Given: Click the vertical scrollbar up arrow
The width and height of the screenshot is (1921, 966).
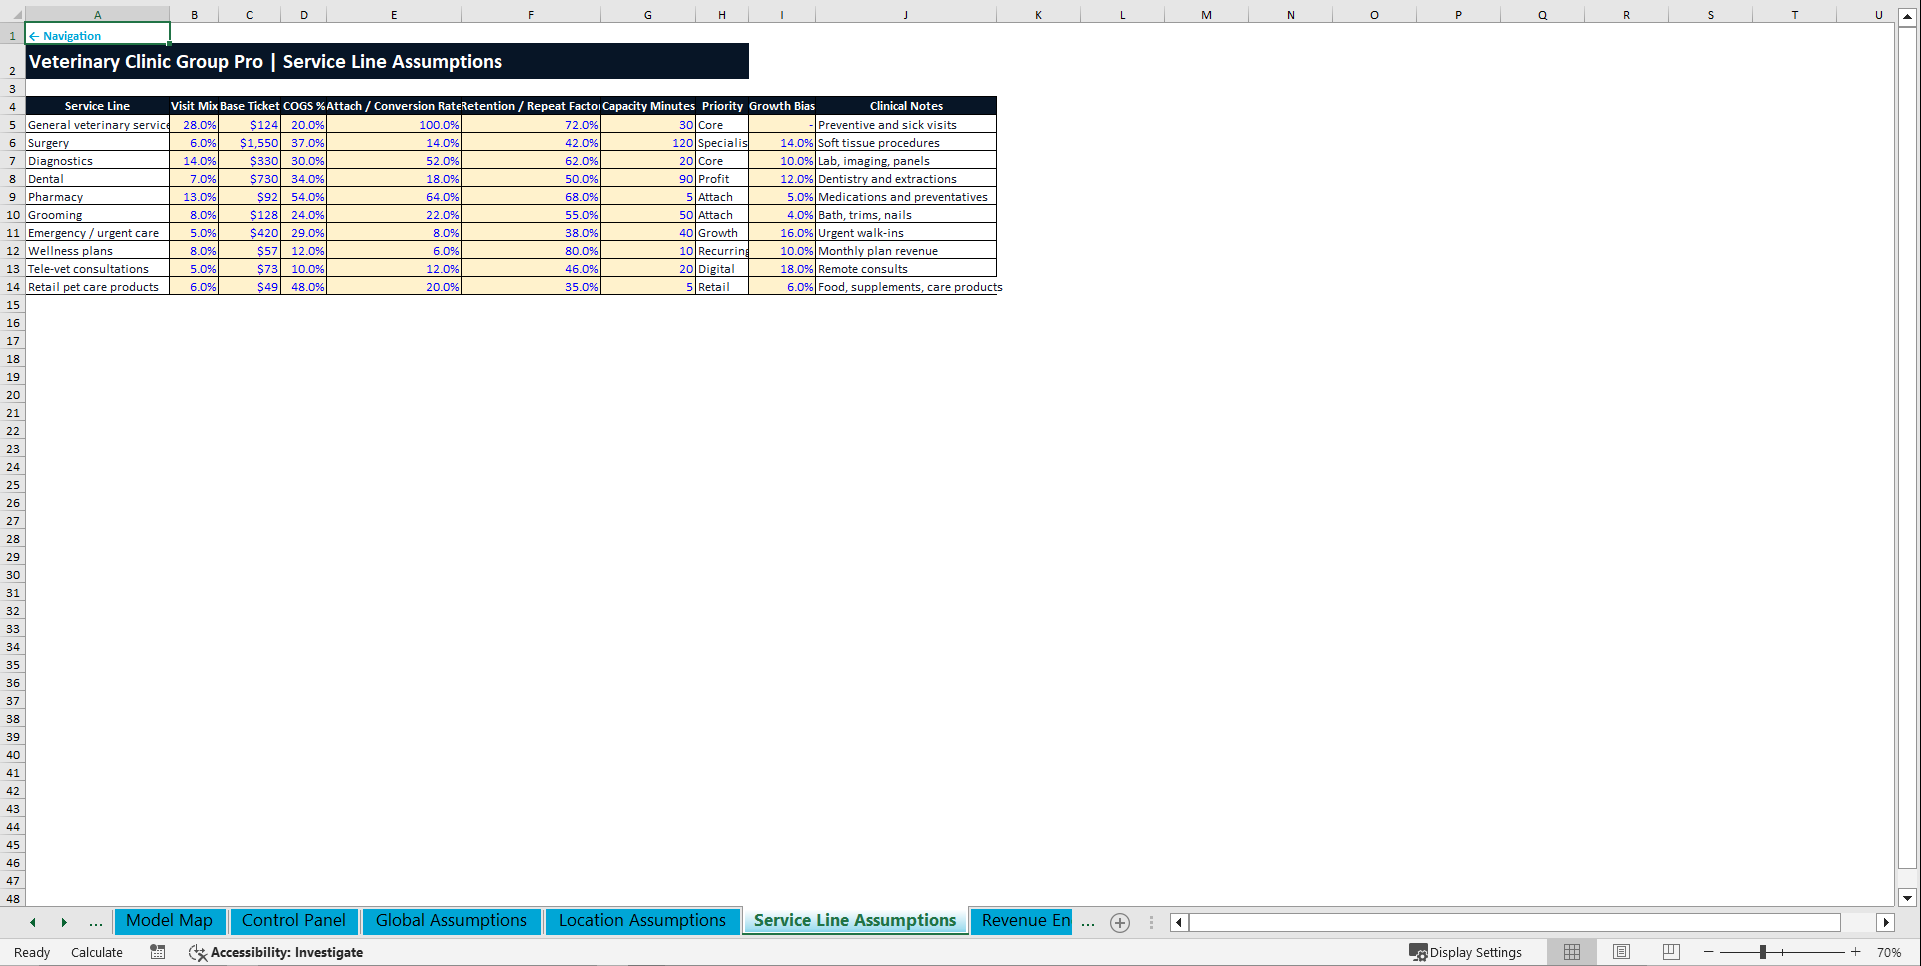Looking at the screenshot, I should pos(1907,19).
